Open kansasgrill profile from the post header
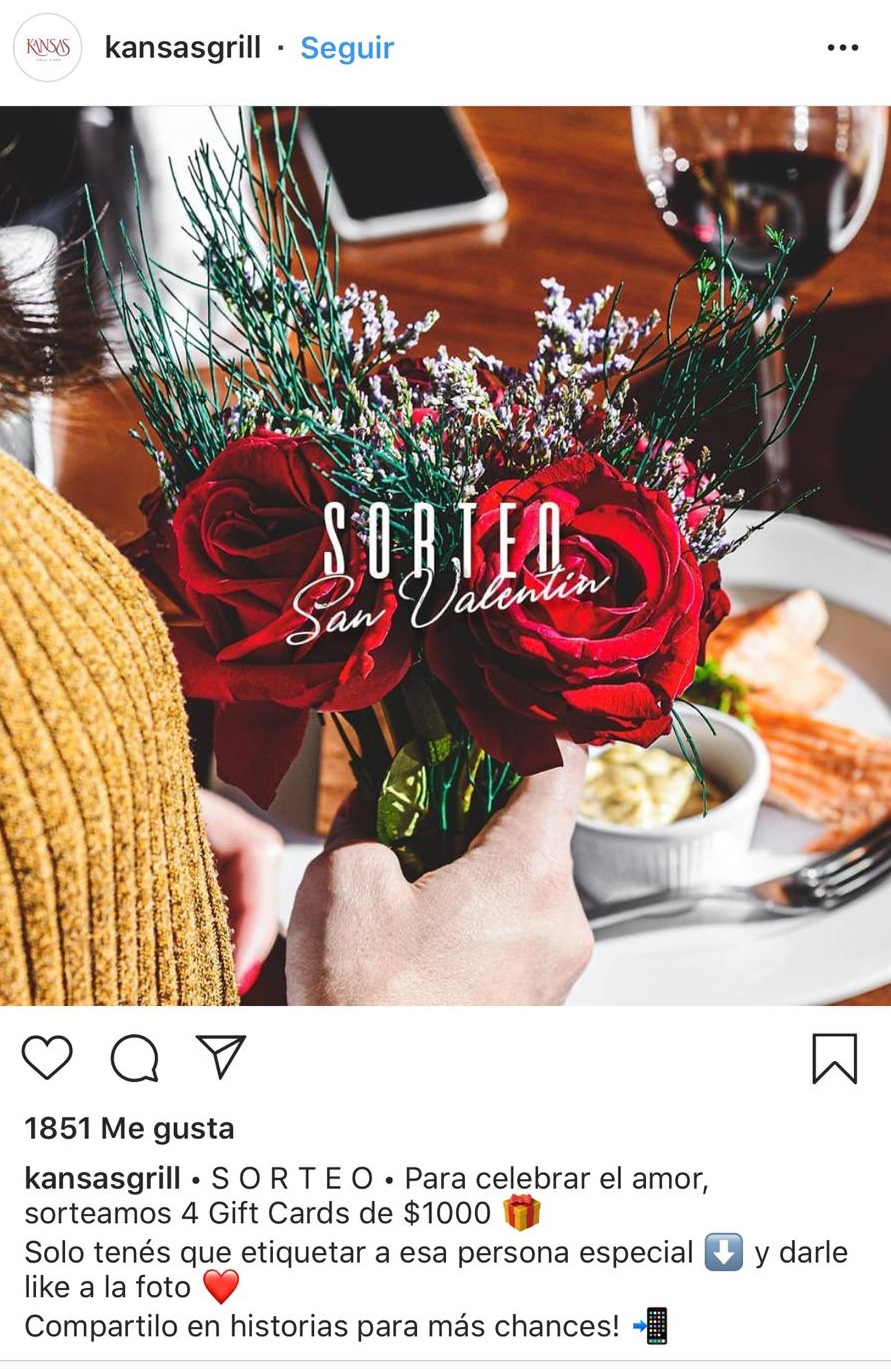The image size is (891, 1369). pyautogui.click(x=182, y=48)
